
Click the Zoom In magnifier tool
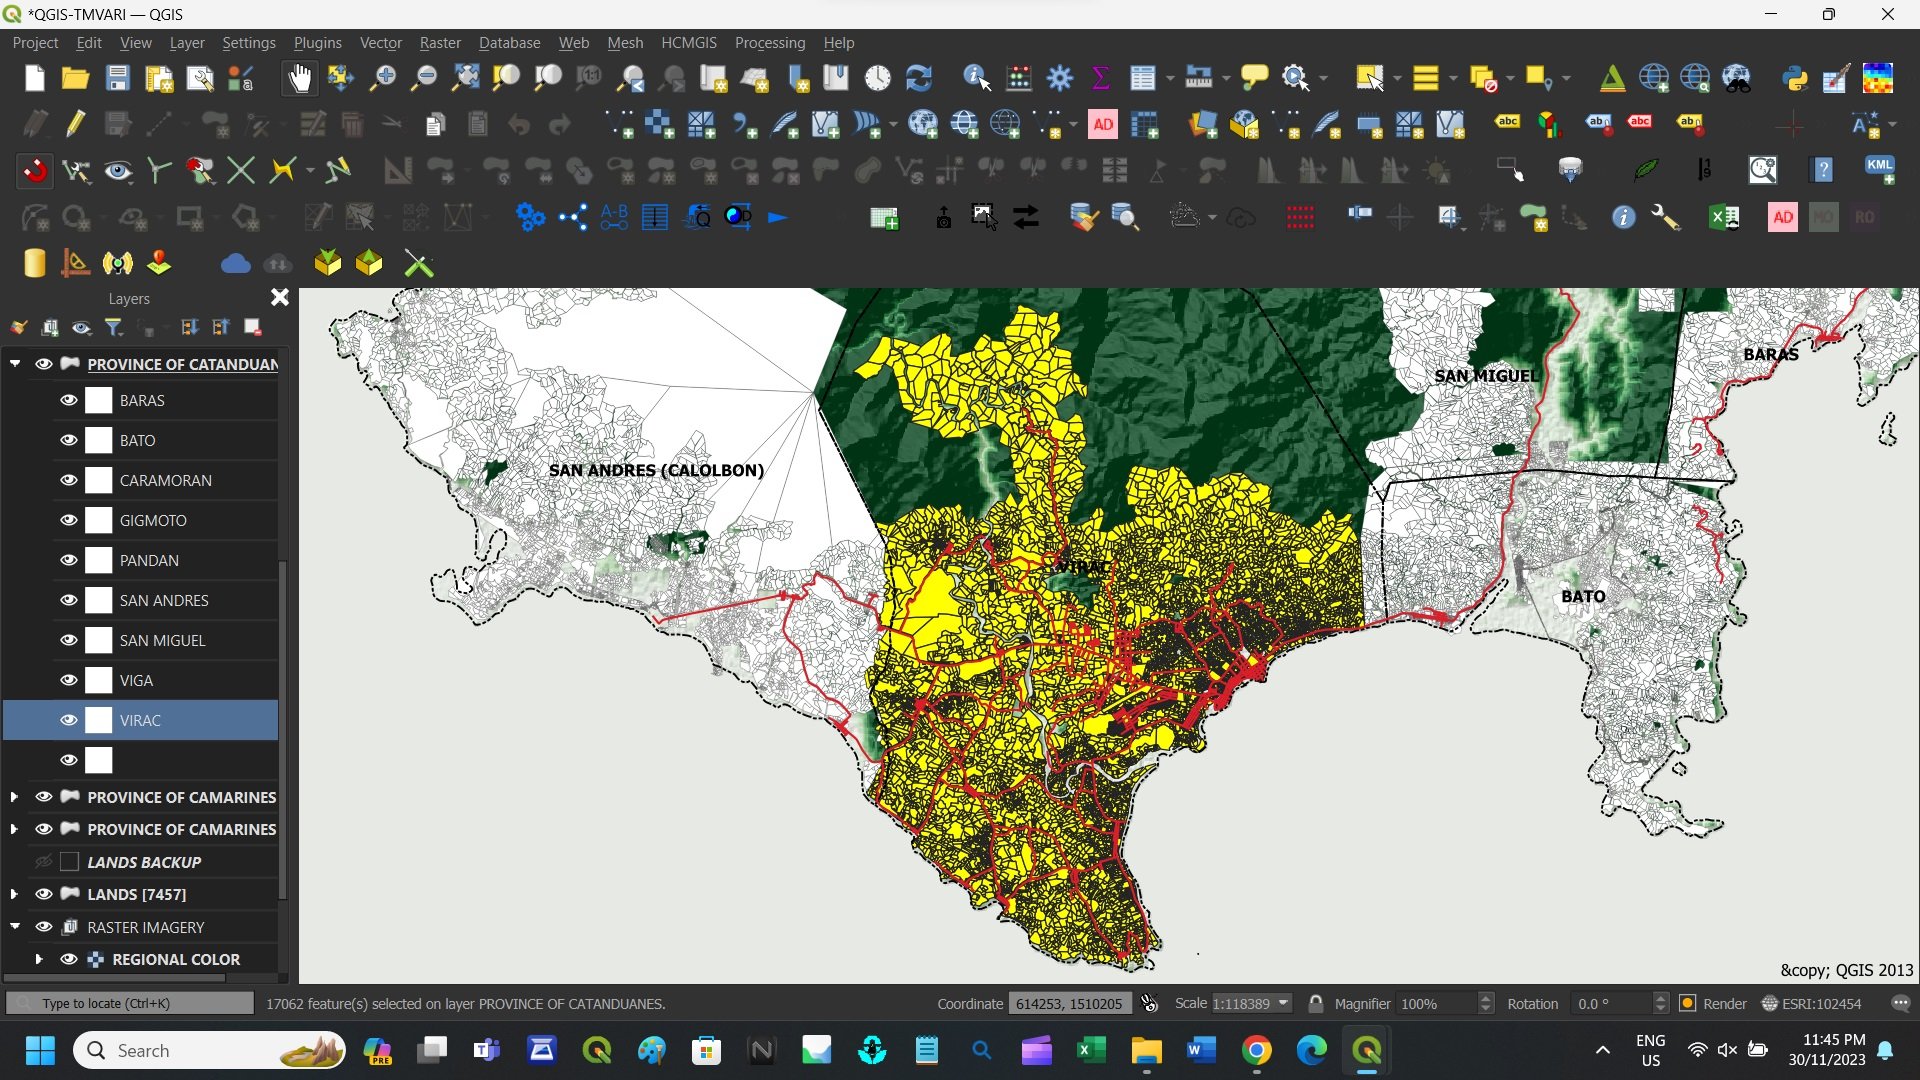click(x=382, y=78)
